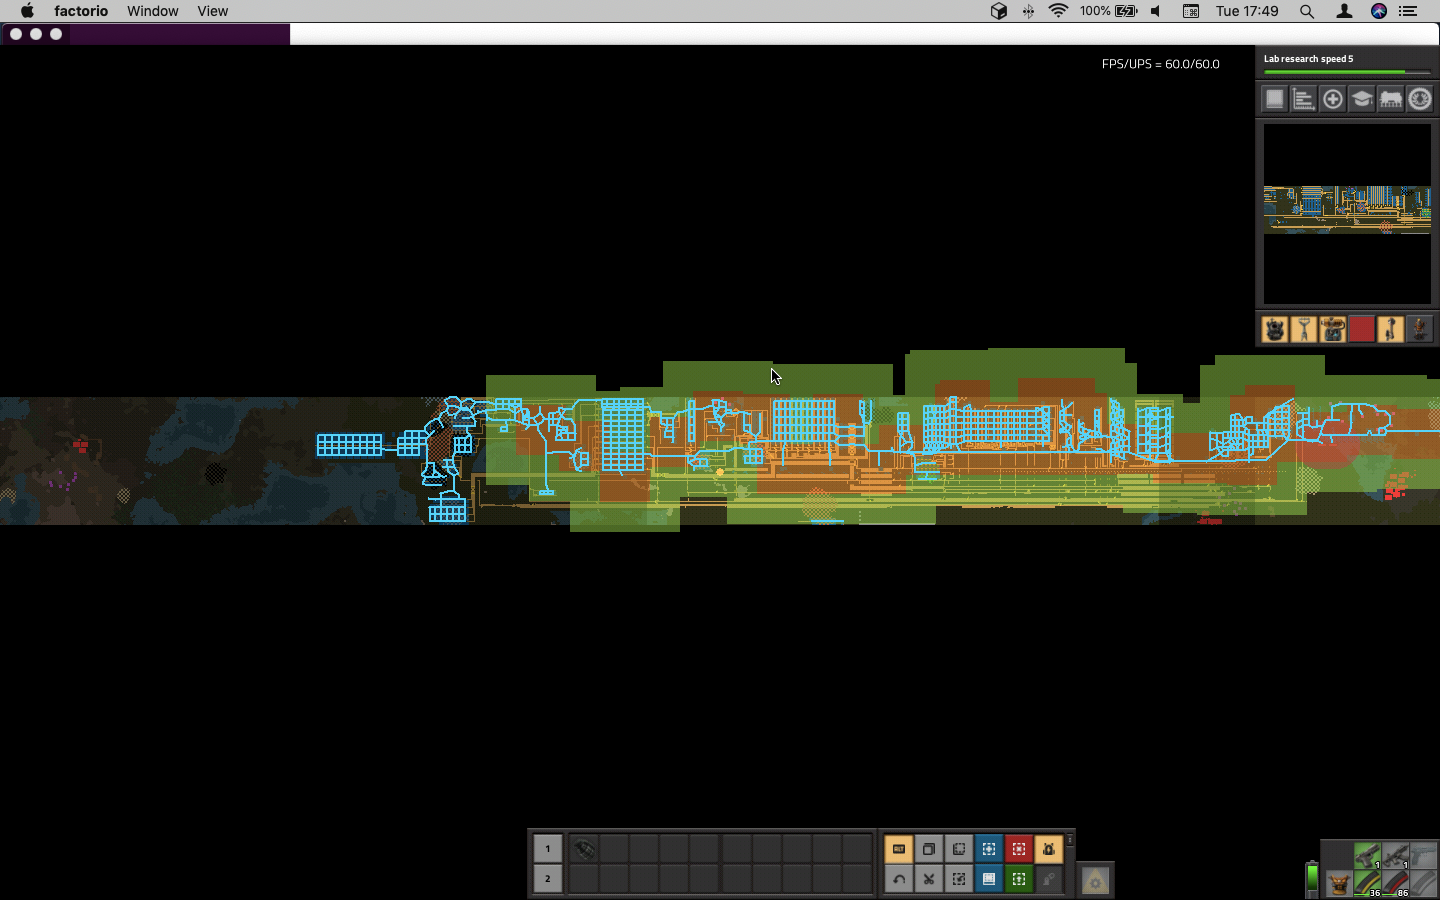Select the pistol weapon slot
This screenshot has height=900, width=1440.
tap(1367, 856)
